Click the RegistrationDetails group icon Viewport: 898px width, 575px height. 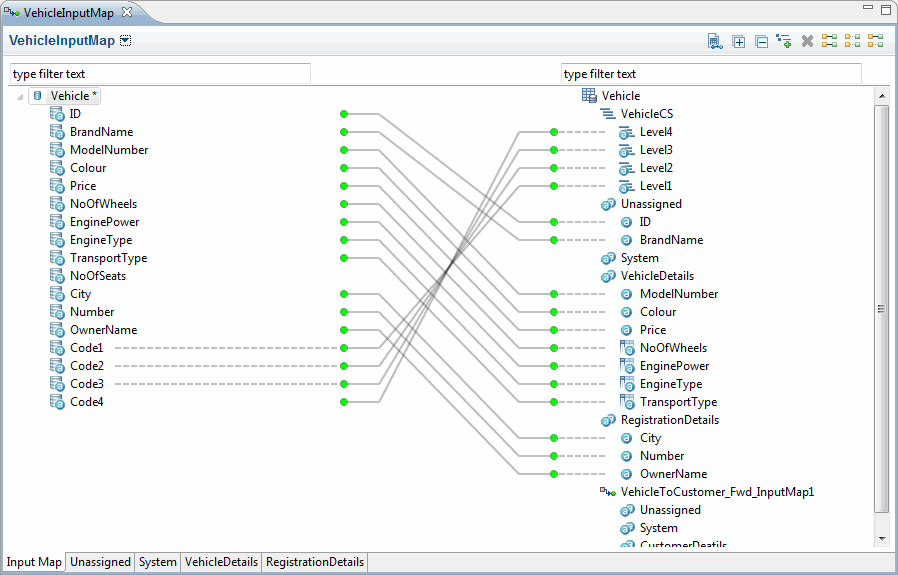click(x=608, y=420)
